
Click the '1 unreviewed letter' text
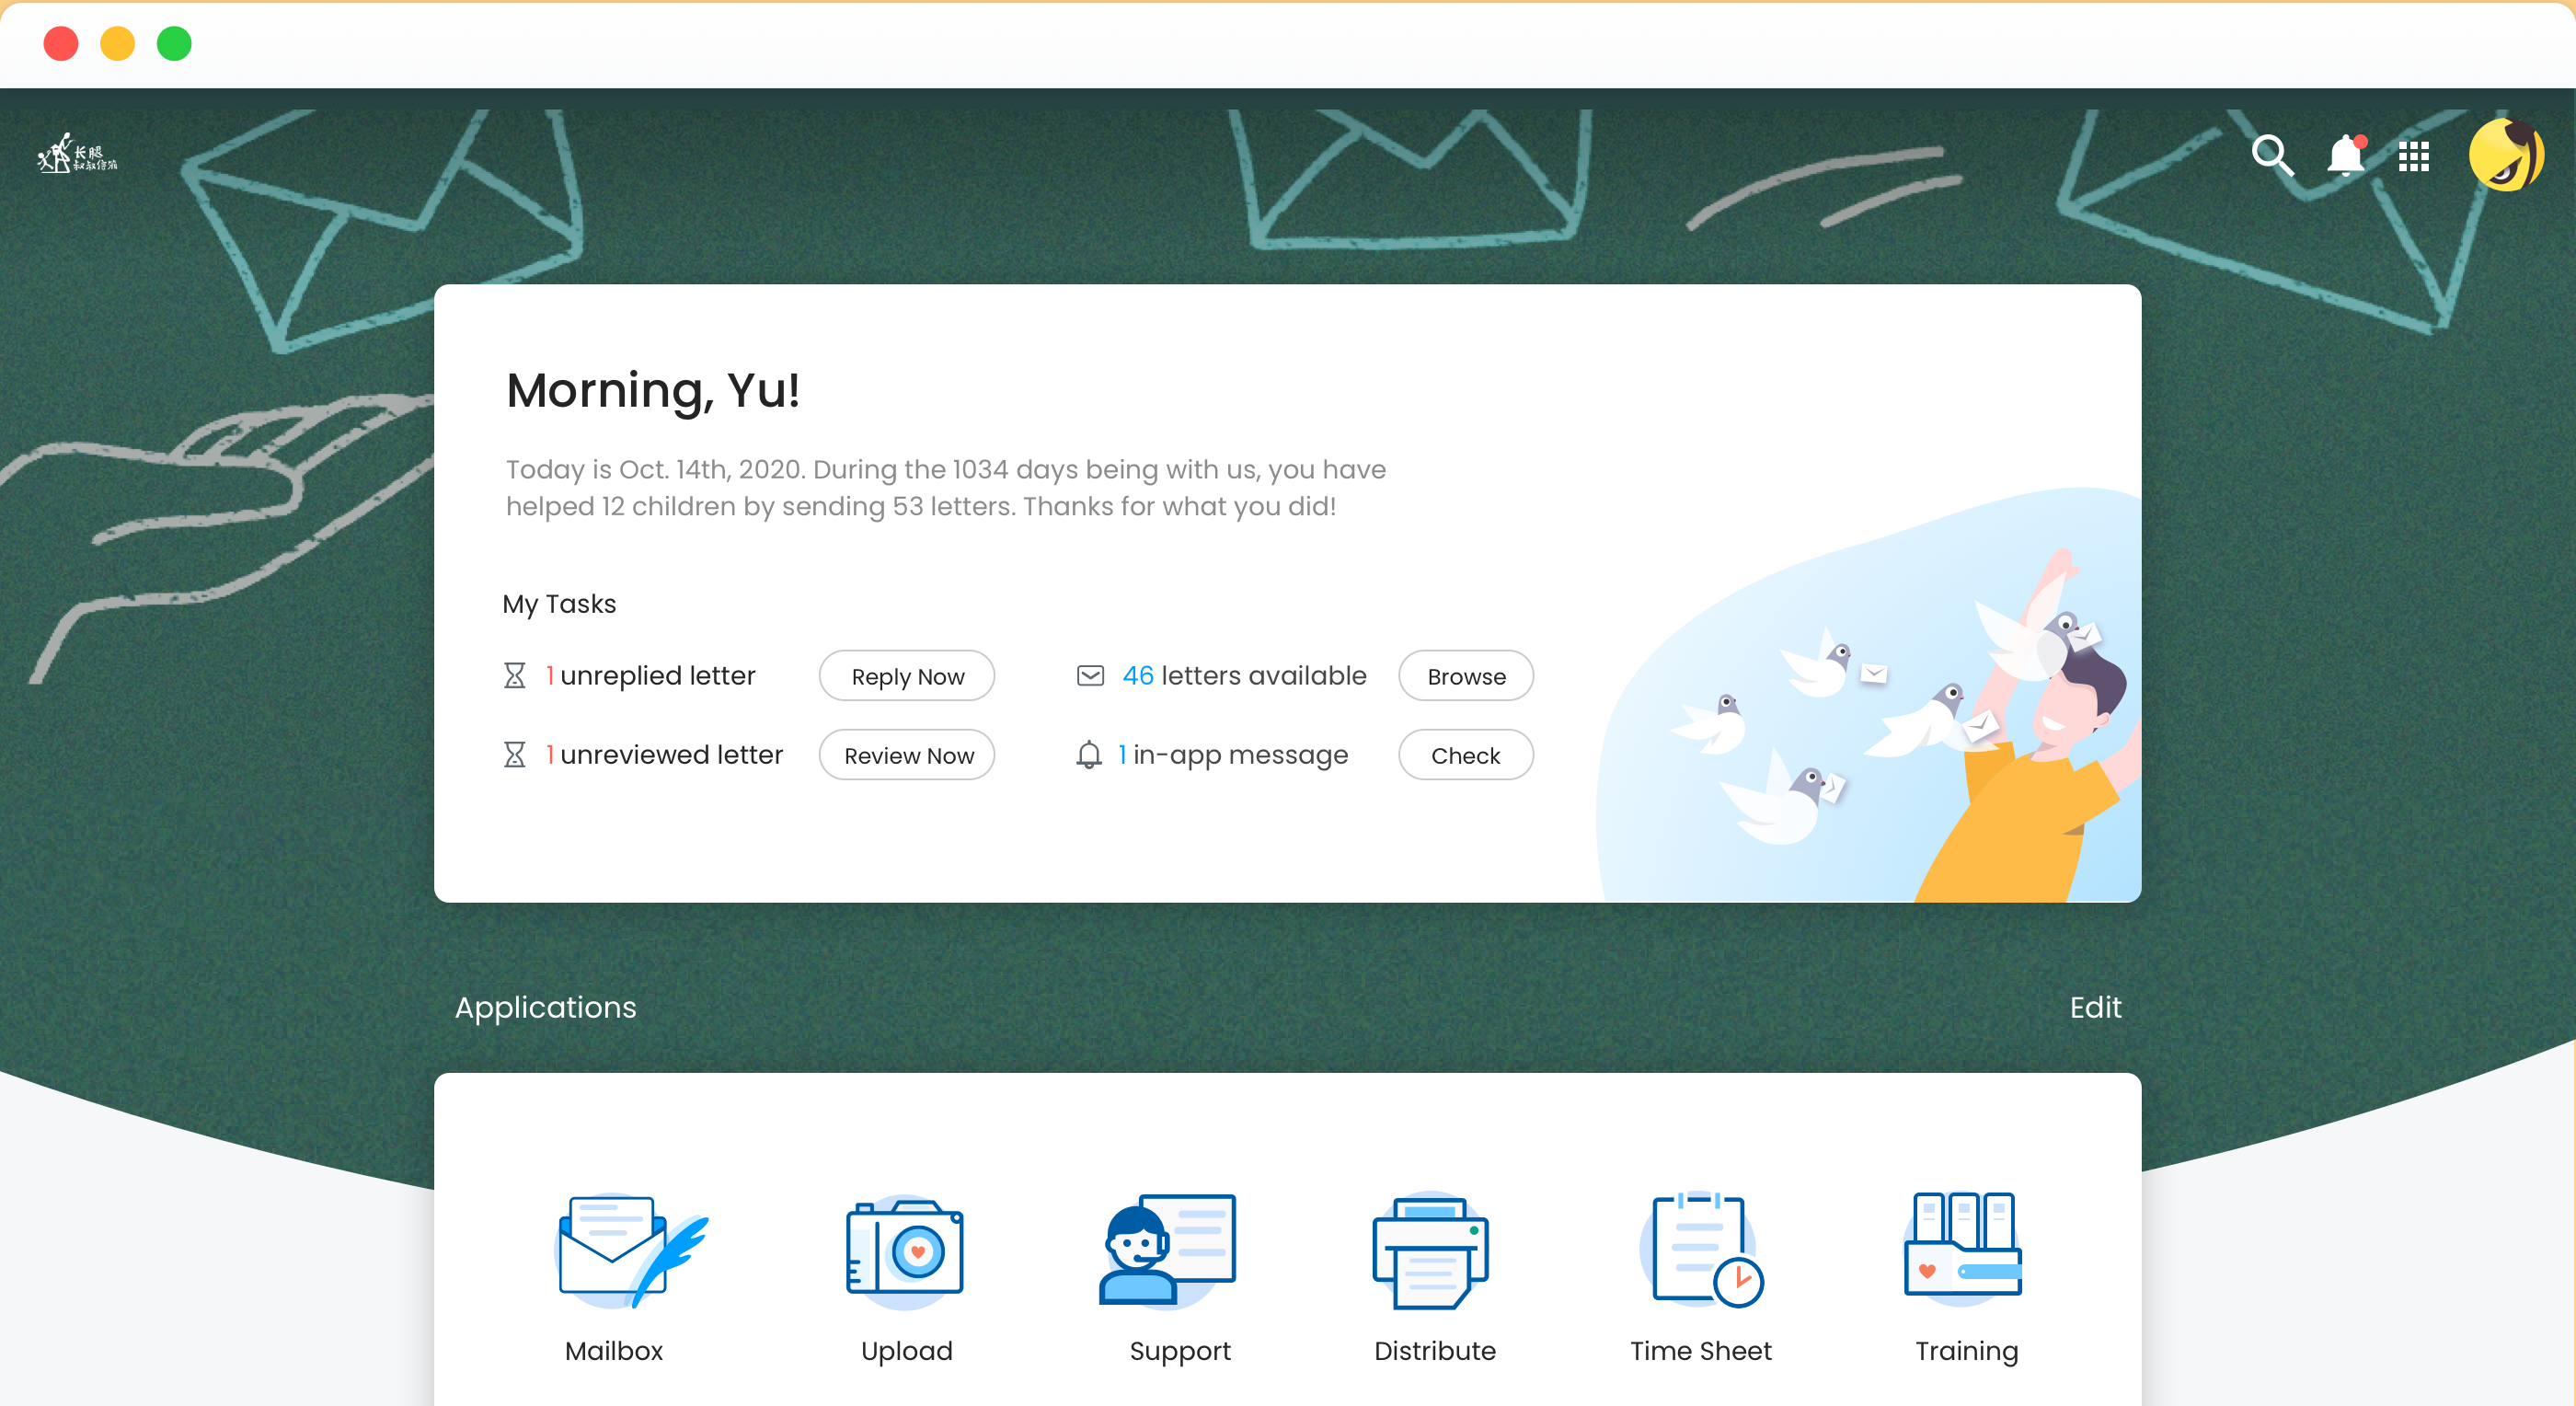point(665,755)
